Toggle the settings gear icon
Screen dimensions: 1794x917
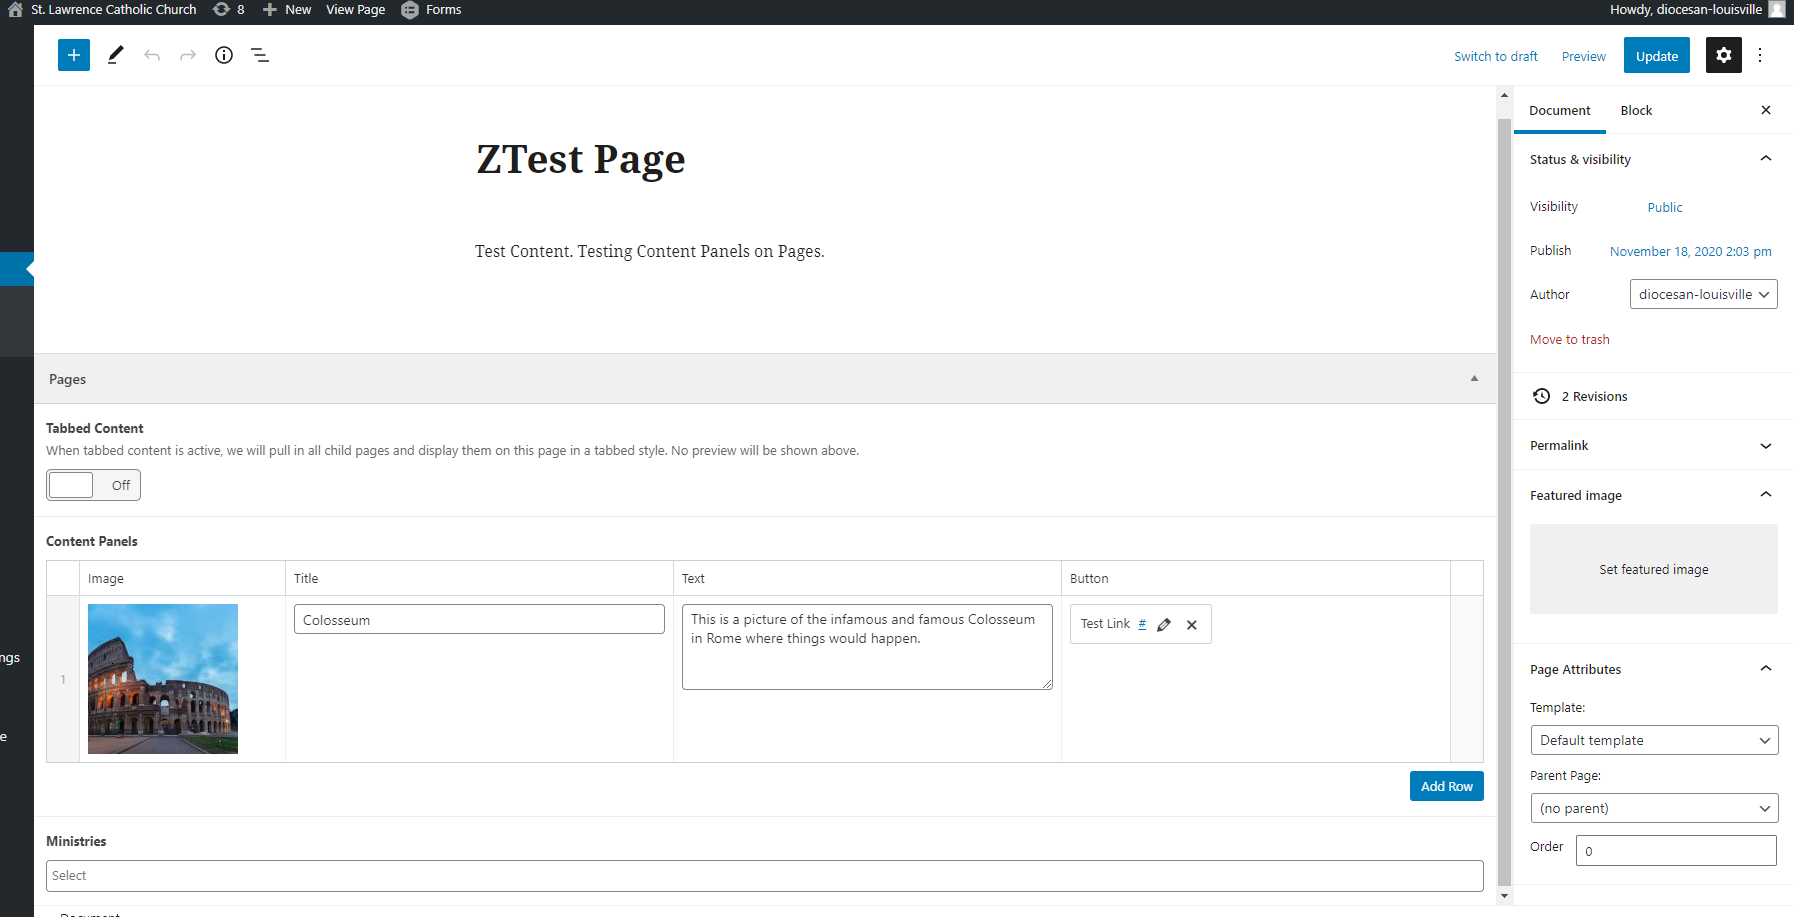click(x=1723, y=55)
